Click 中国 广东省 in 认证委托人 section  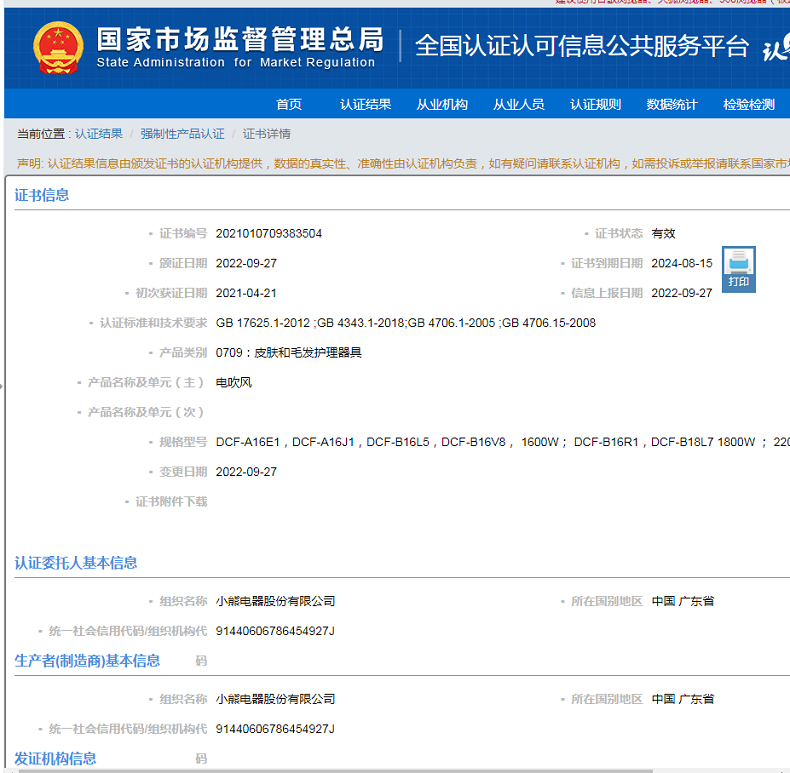coord(683,601)
